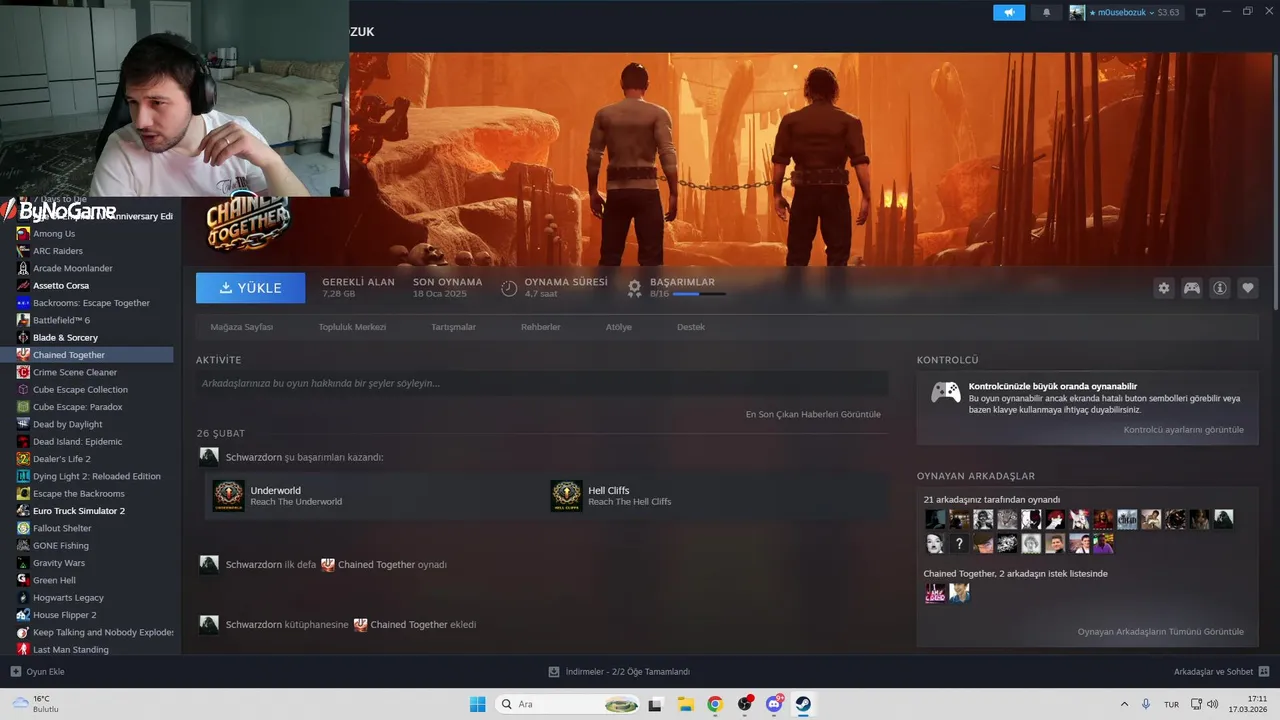Click İndirmeler 2/2 Öğe Tamamlandı status
The image size is (1280, 720).
627,672
